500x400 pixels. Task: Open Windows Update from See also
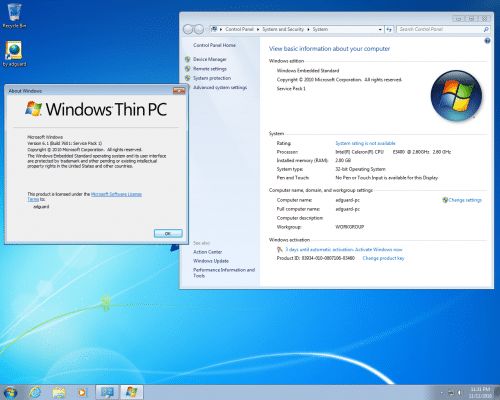click(x=211, y=261)
